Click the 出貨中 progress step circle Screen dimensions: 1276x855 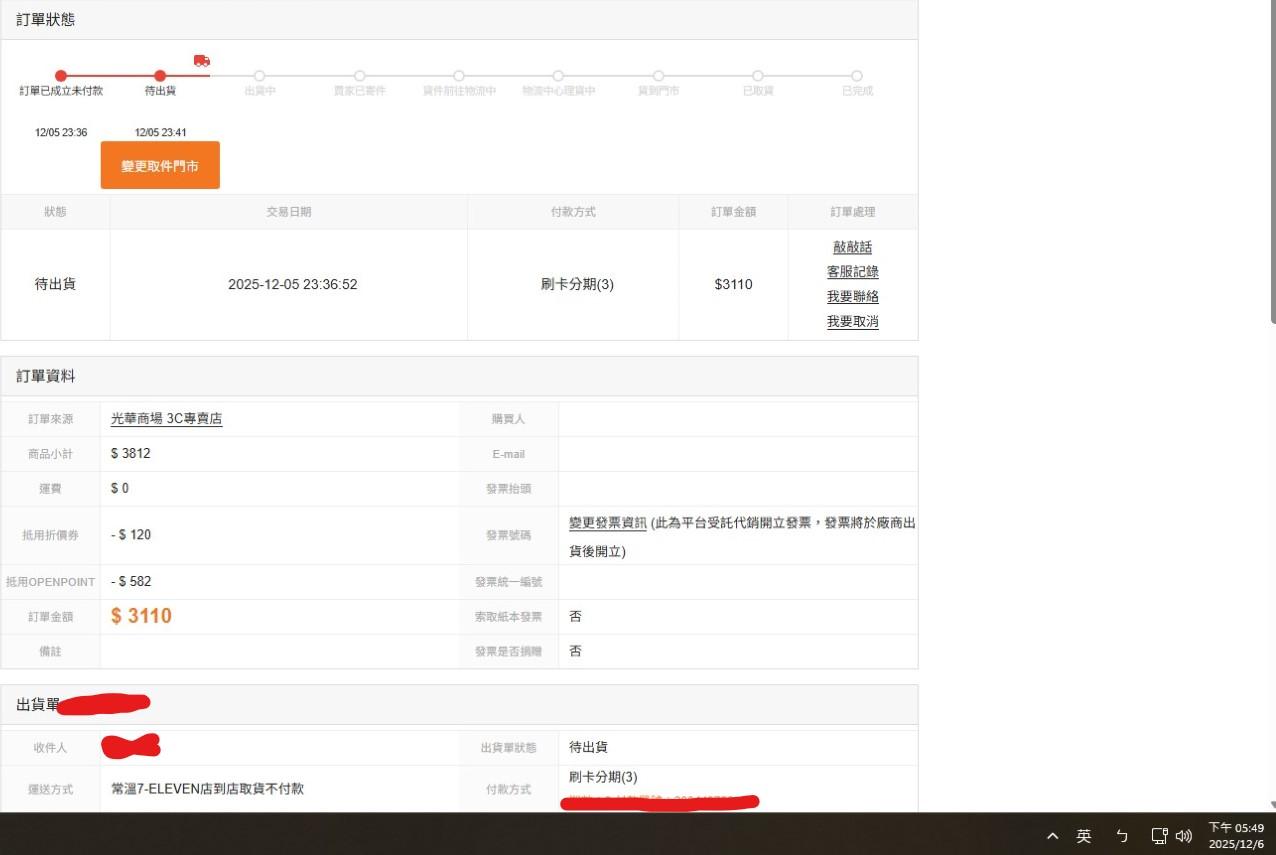click(260, 76)
